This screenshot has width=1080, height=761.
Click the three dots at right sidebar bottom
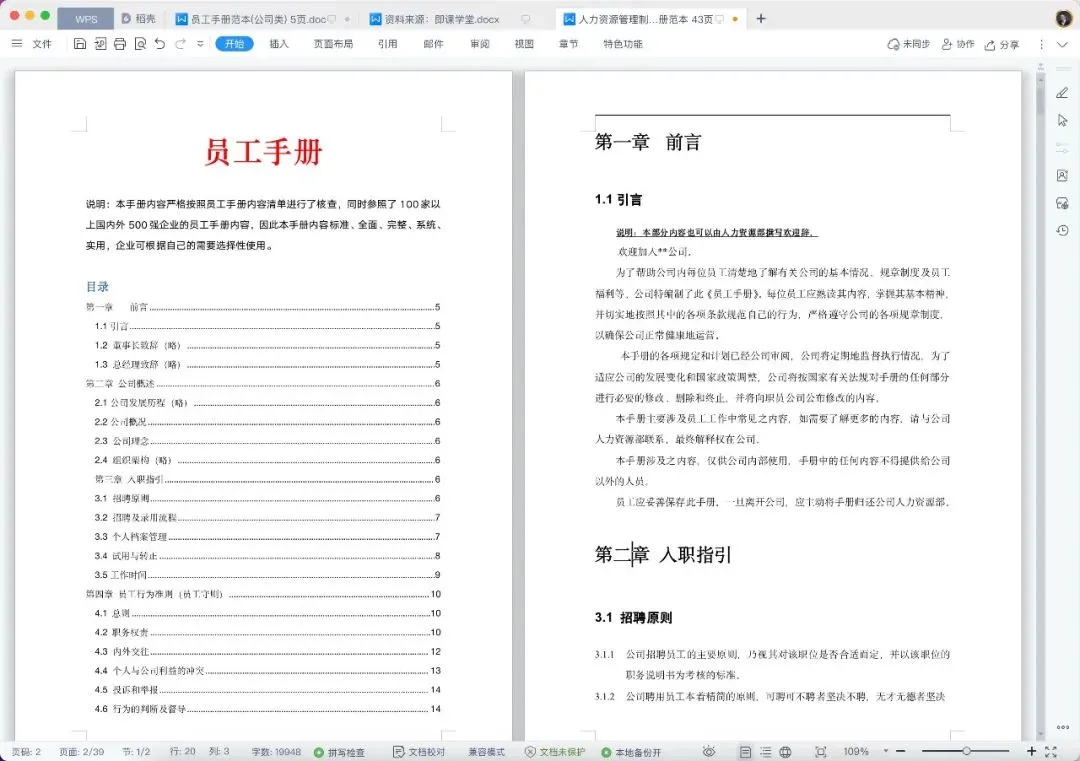[1063, 727]
